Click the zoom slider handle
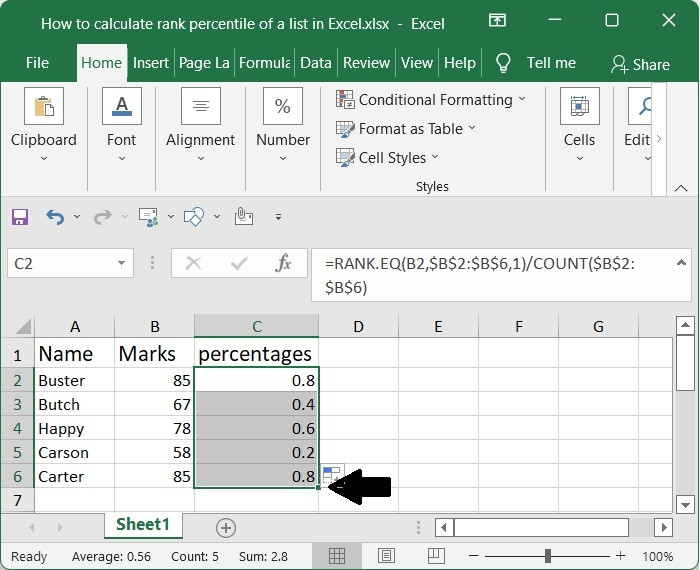Screen dimensions: 700x570 pyautogui.click(x=548, y=556)
